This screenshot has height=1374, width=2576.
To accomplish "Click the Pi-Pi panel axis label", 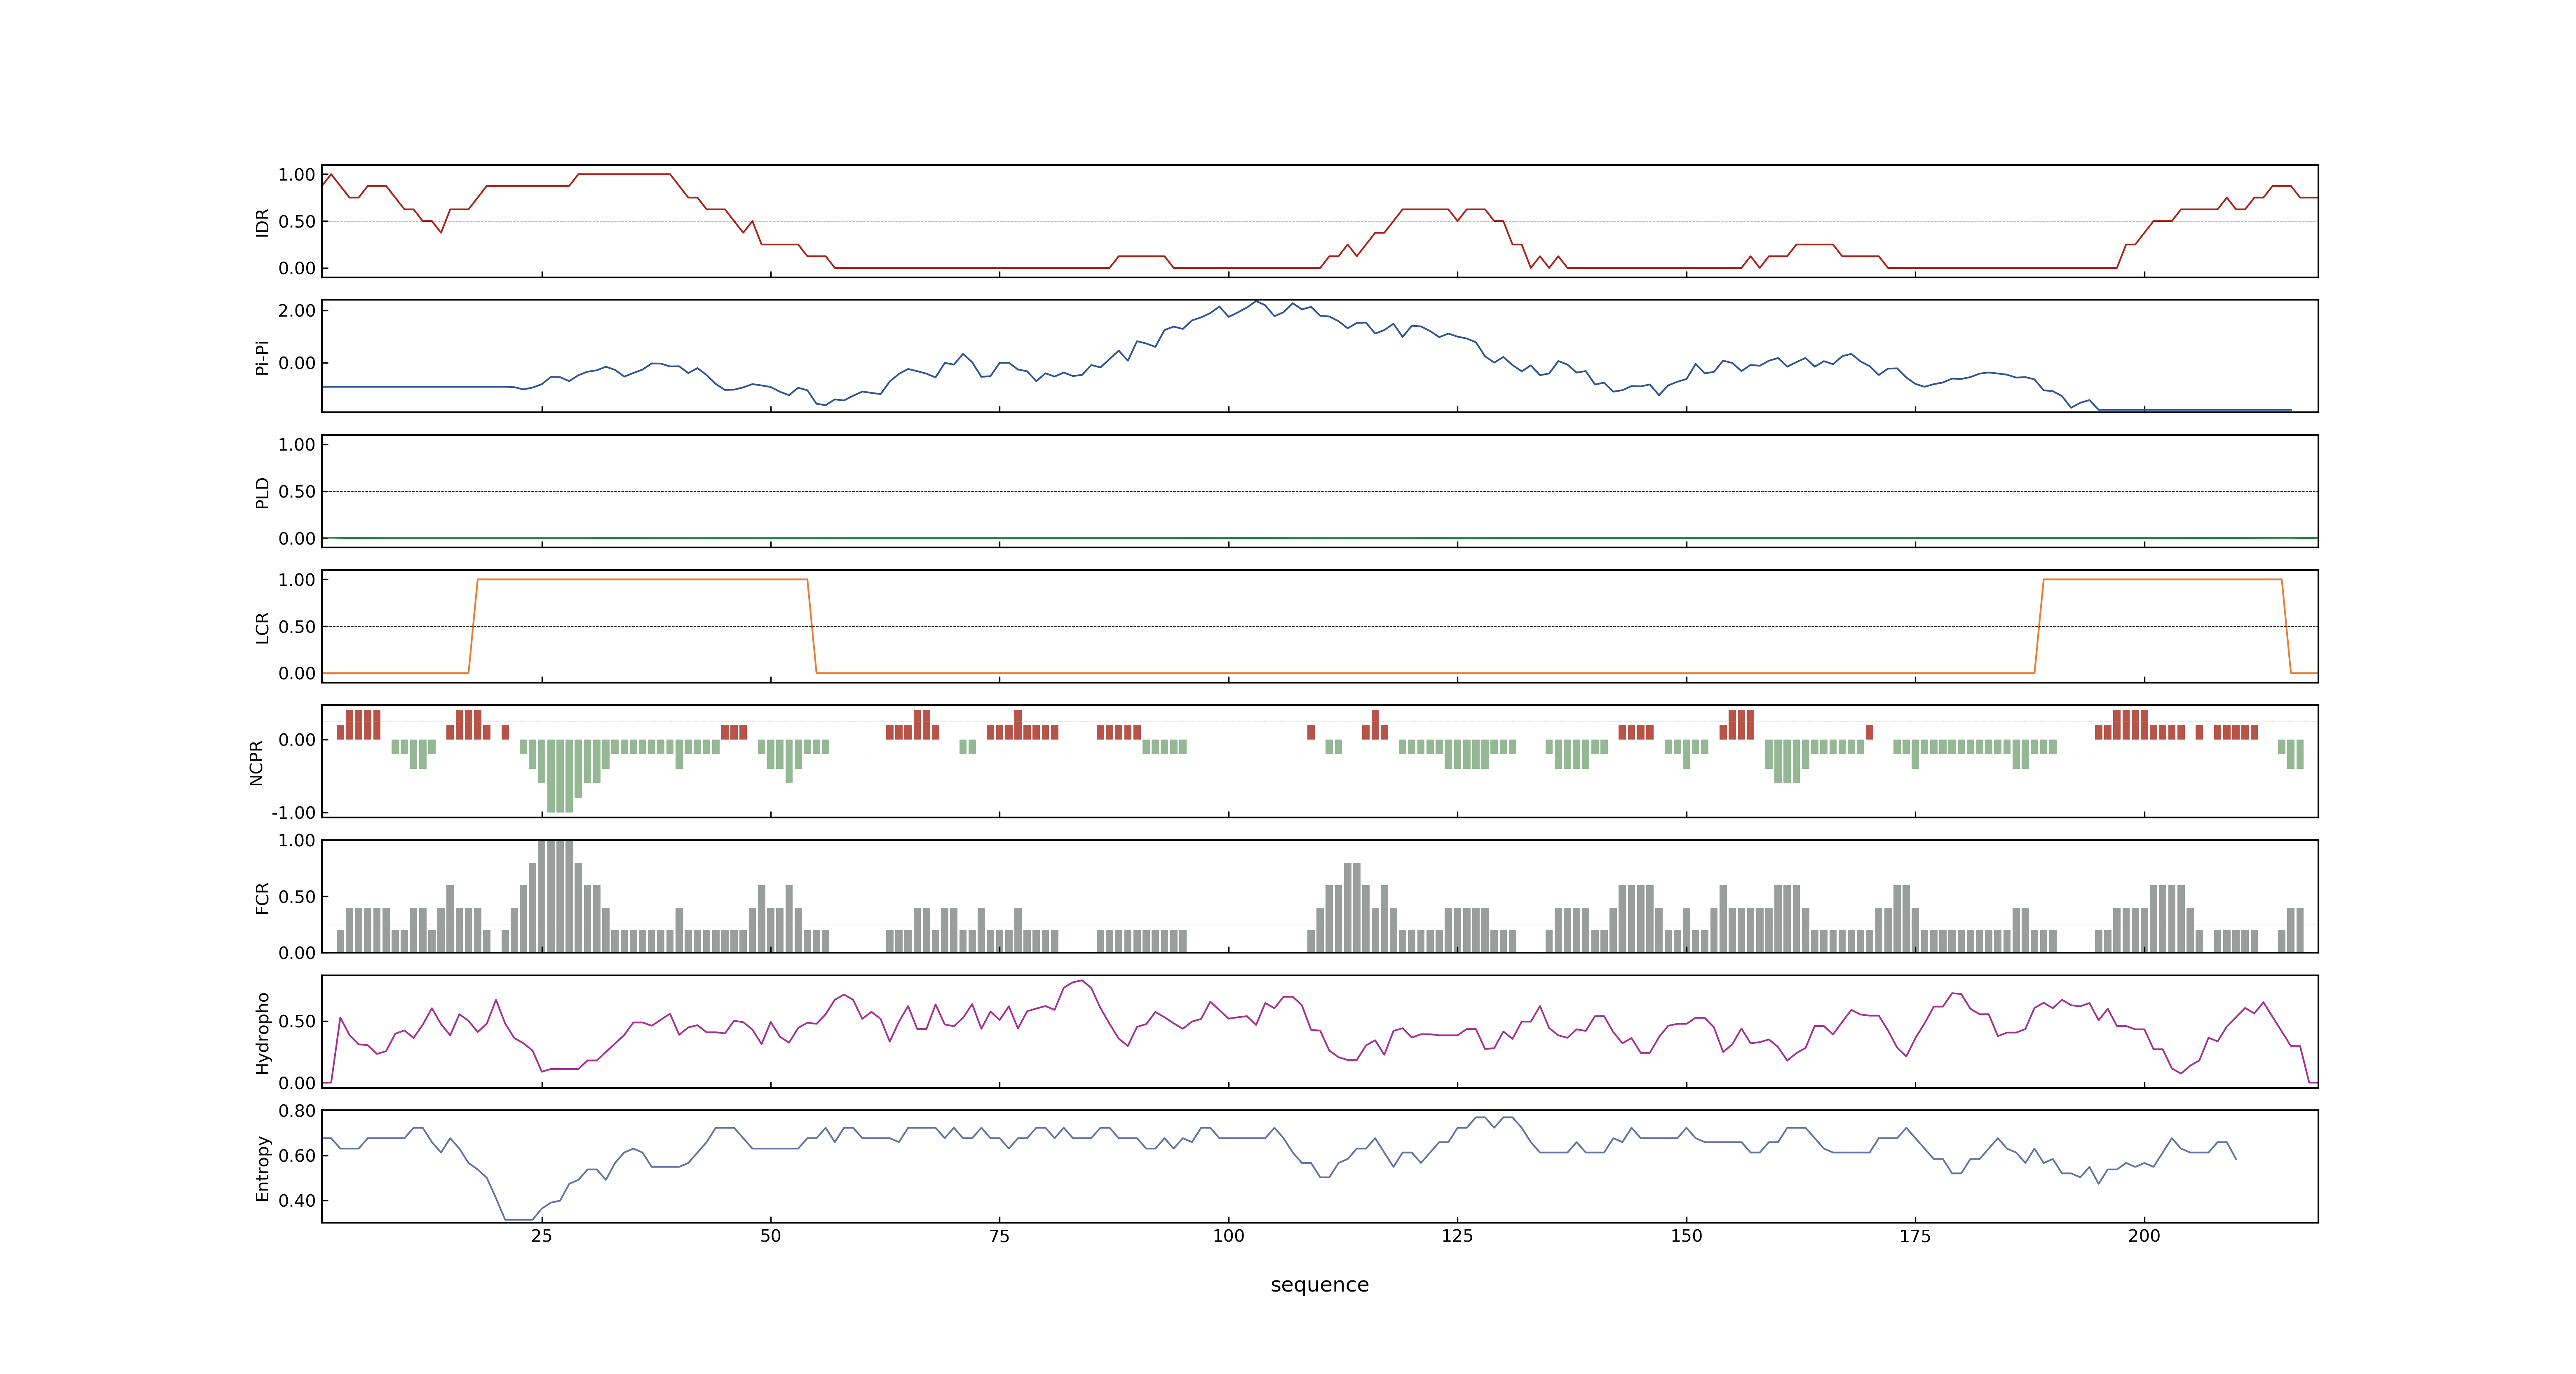I will [262, 357].
